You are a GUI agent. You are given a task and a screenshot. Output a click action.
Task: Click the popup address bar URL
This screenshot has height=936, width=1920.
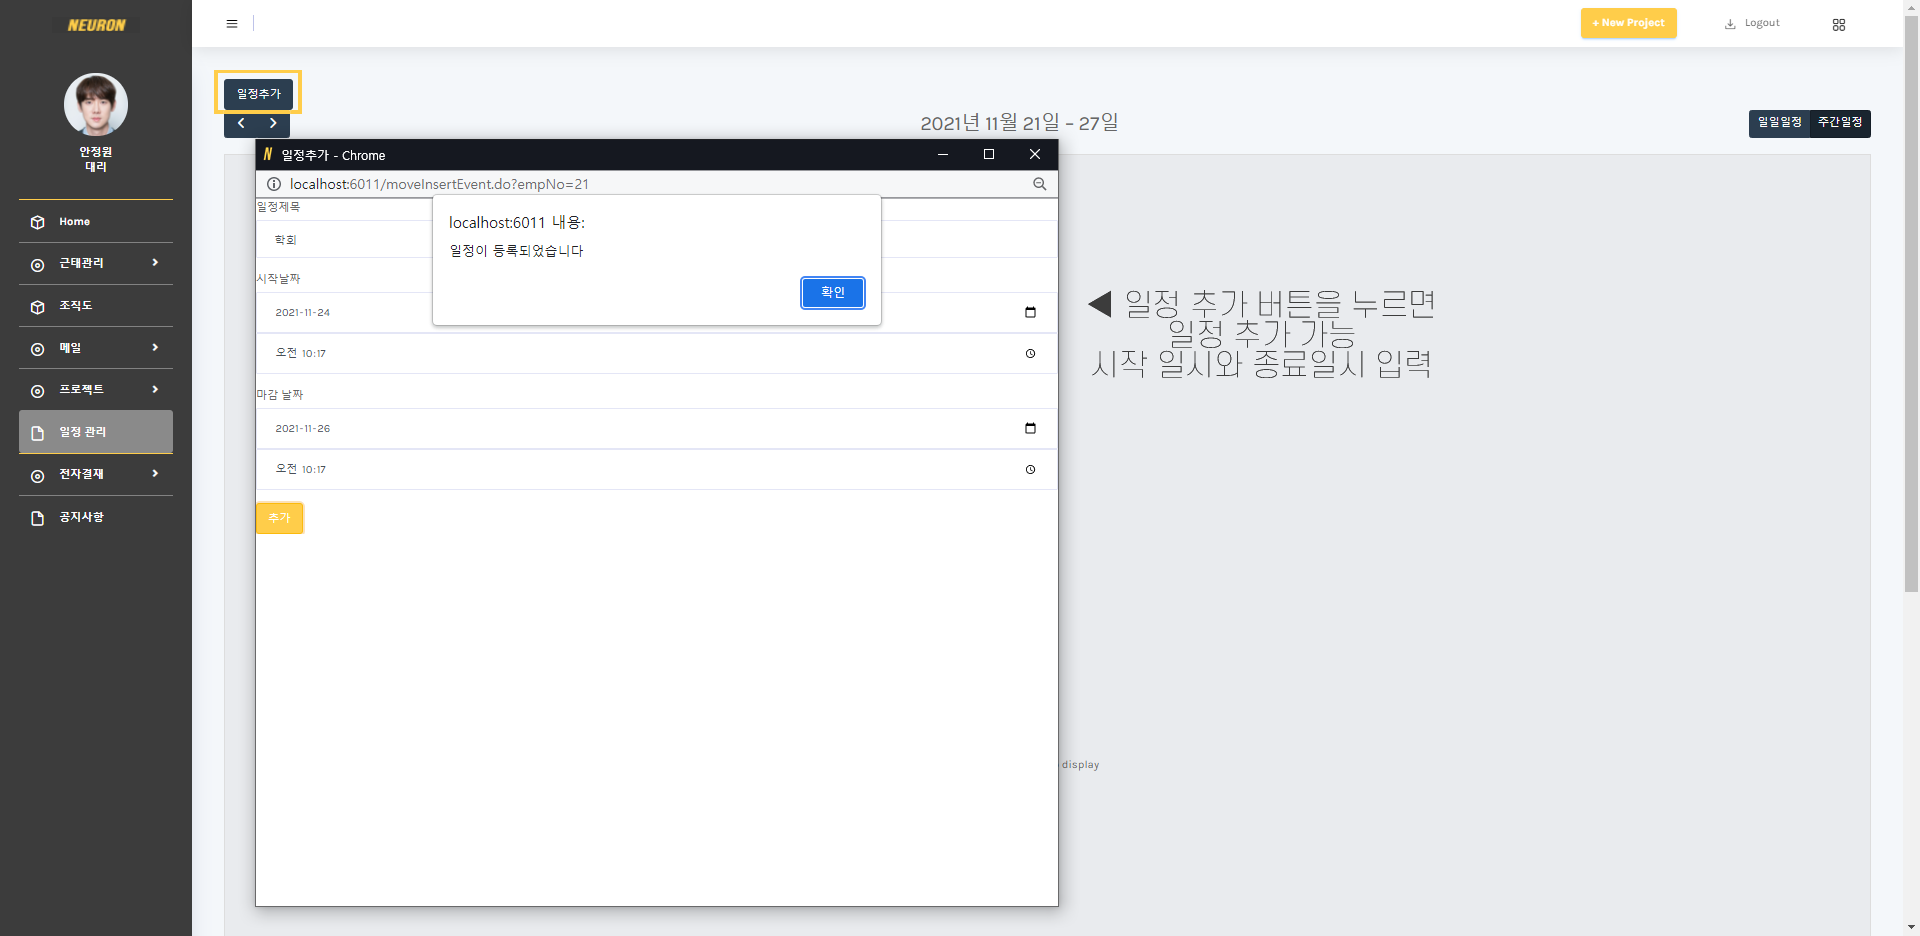pyautogui.click(x=439, y=184)
